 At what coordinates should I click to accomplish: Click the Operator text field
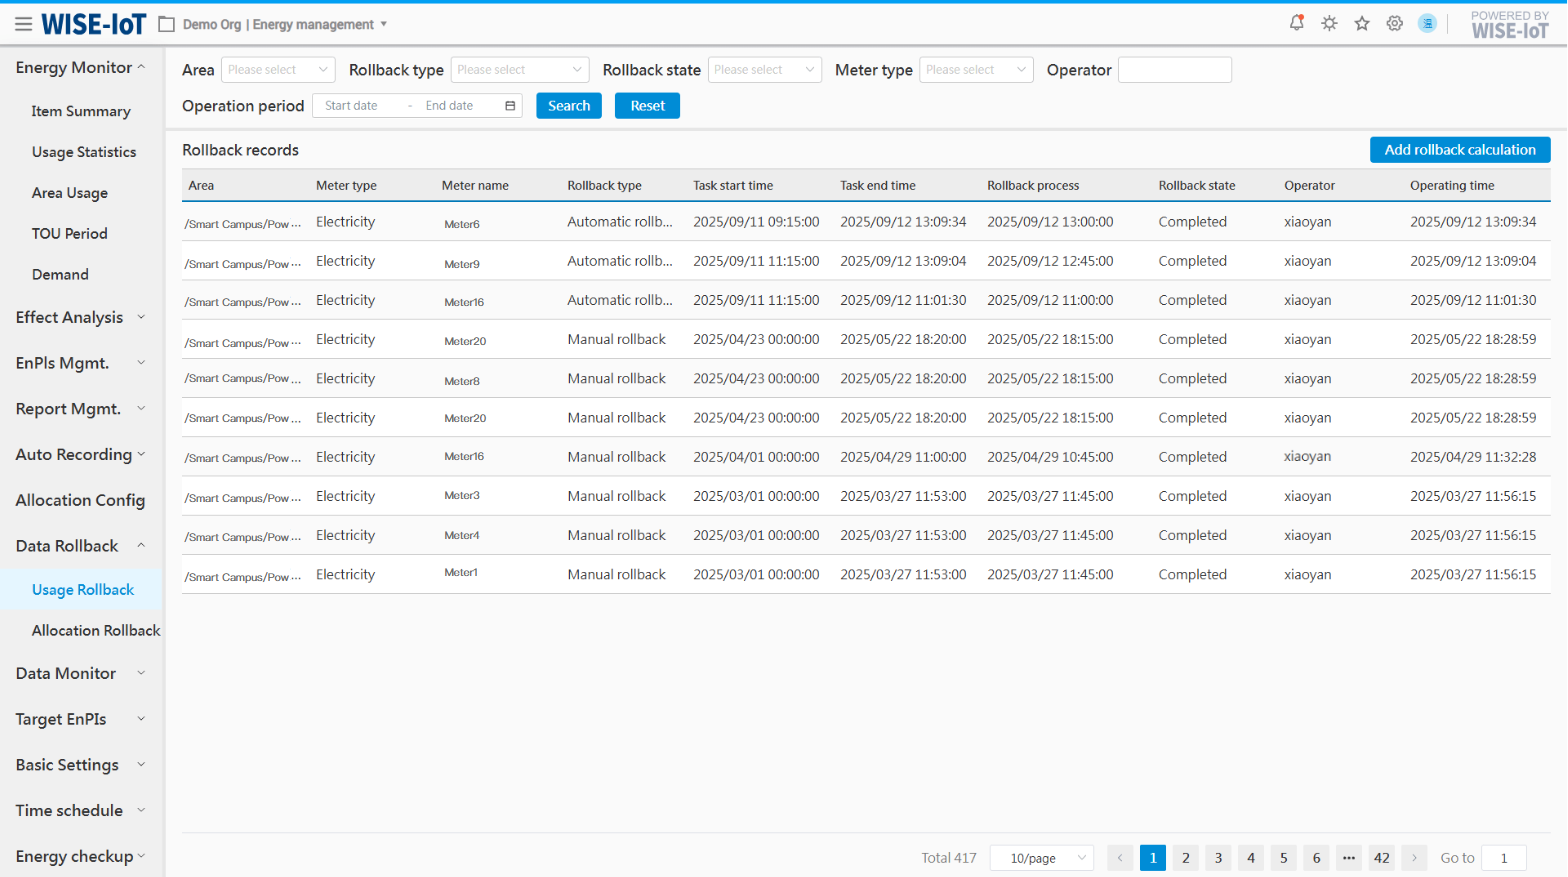[1174, 70]
